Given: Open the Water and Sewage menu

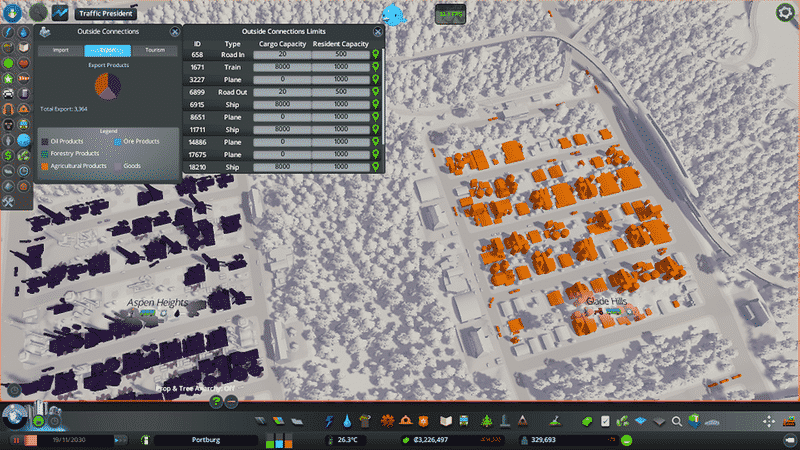Looking at the screenshot, I should pos(346,421).
